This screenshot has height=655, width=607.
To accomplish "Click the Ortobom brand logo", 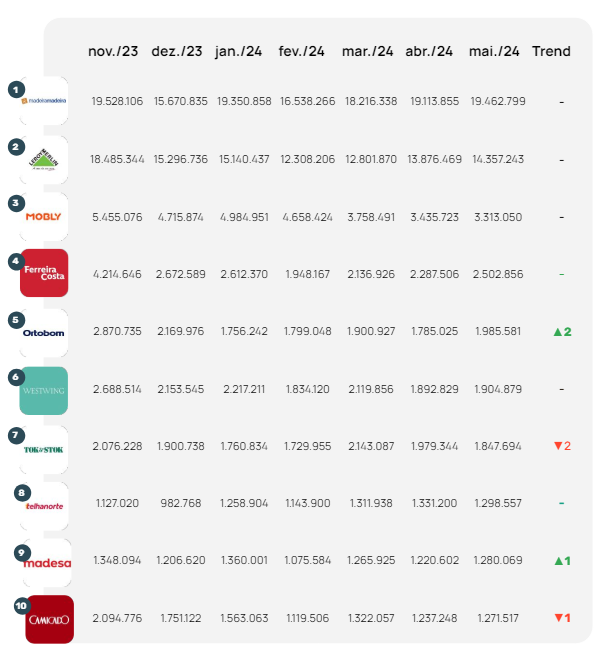I will [45, 333].
